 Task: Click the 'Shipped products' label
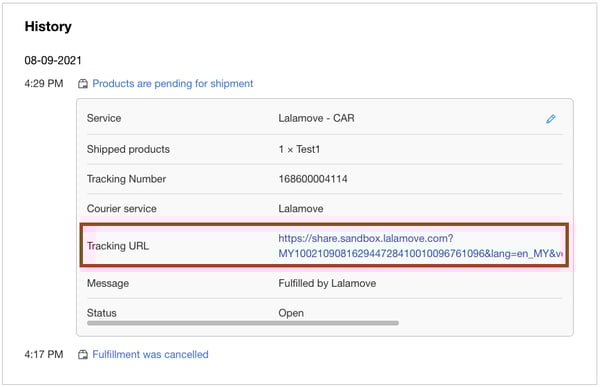tap(128, 149)
